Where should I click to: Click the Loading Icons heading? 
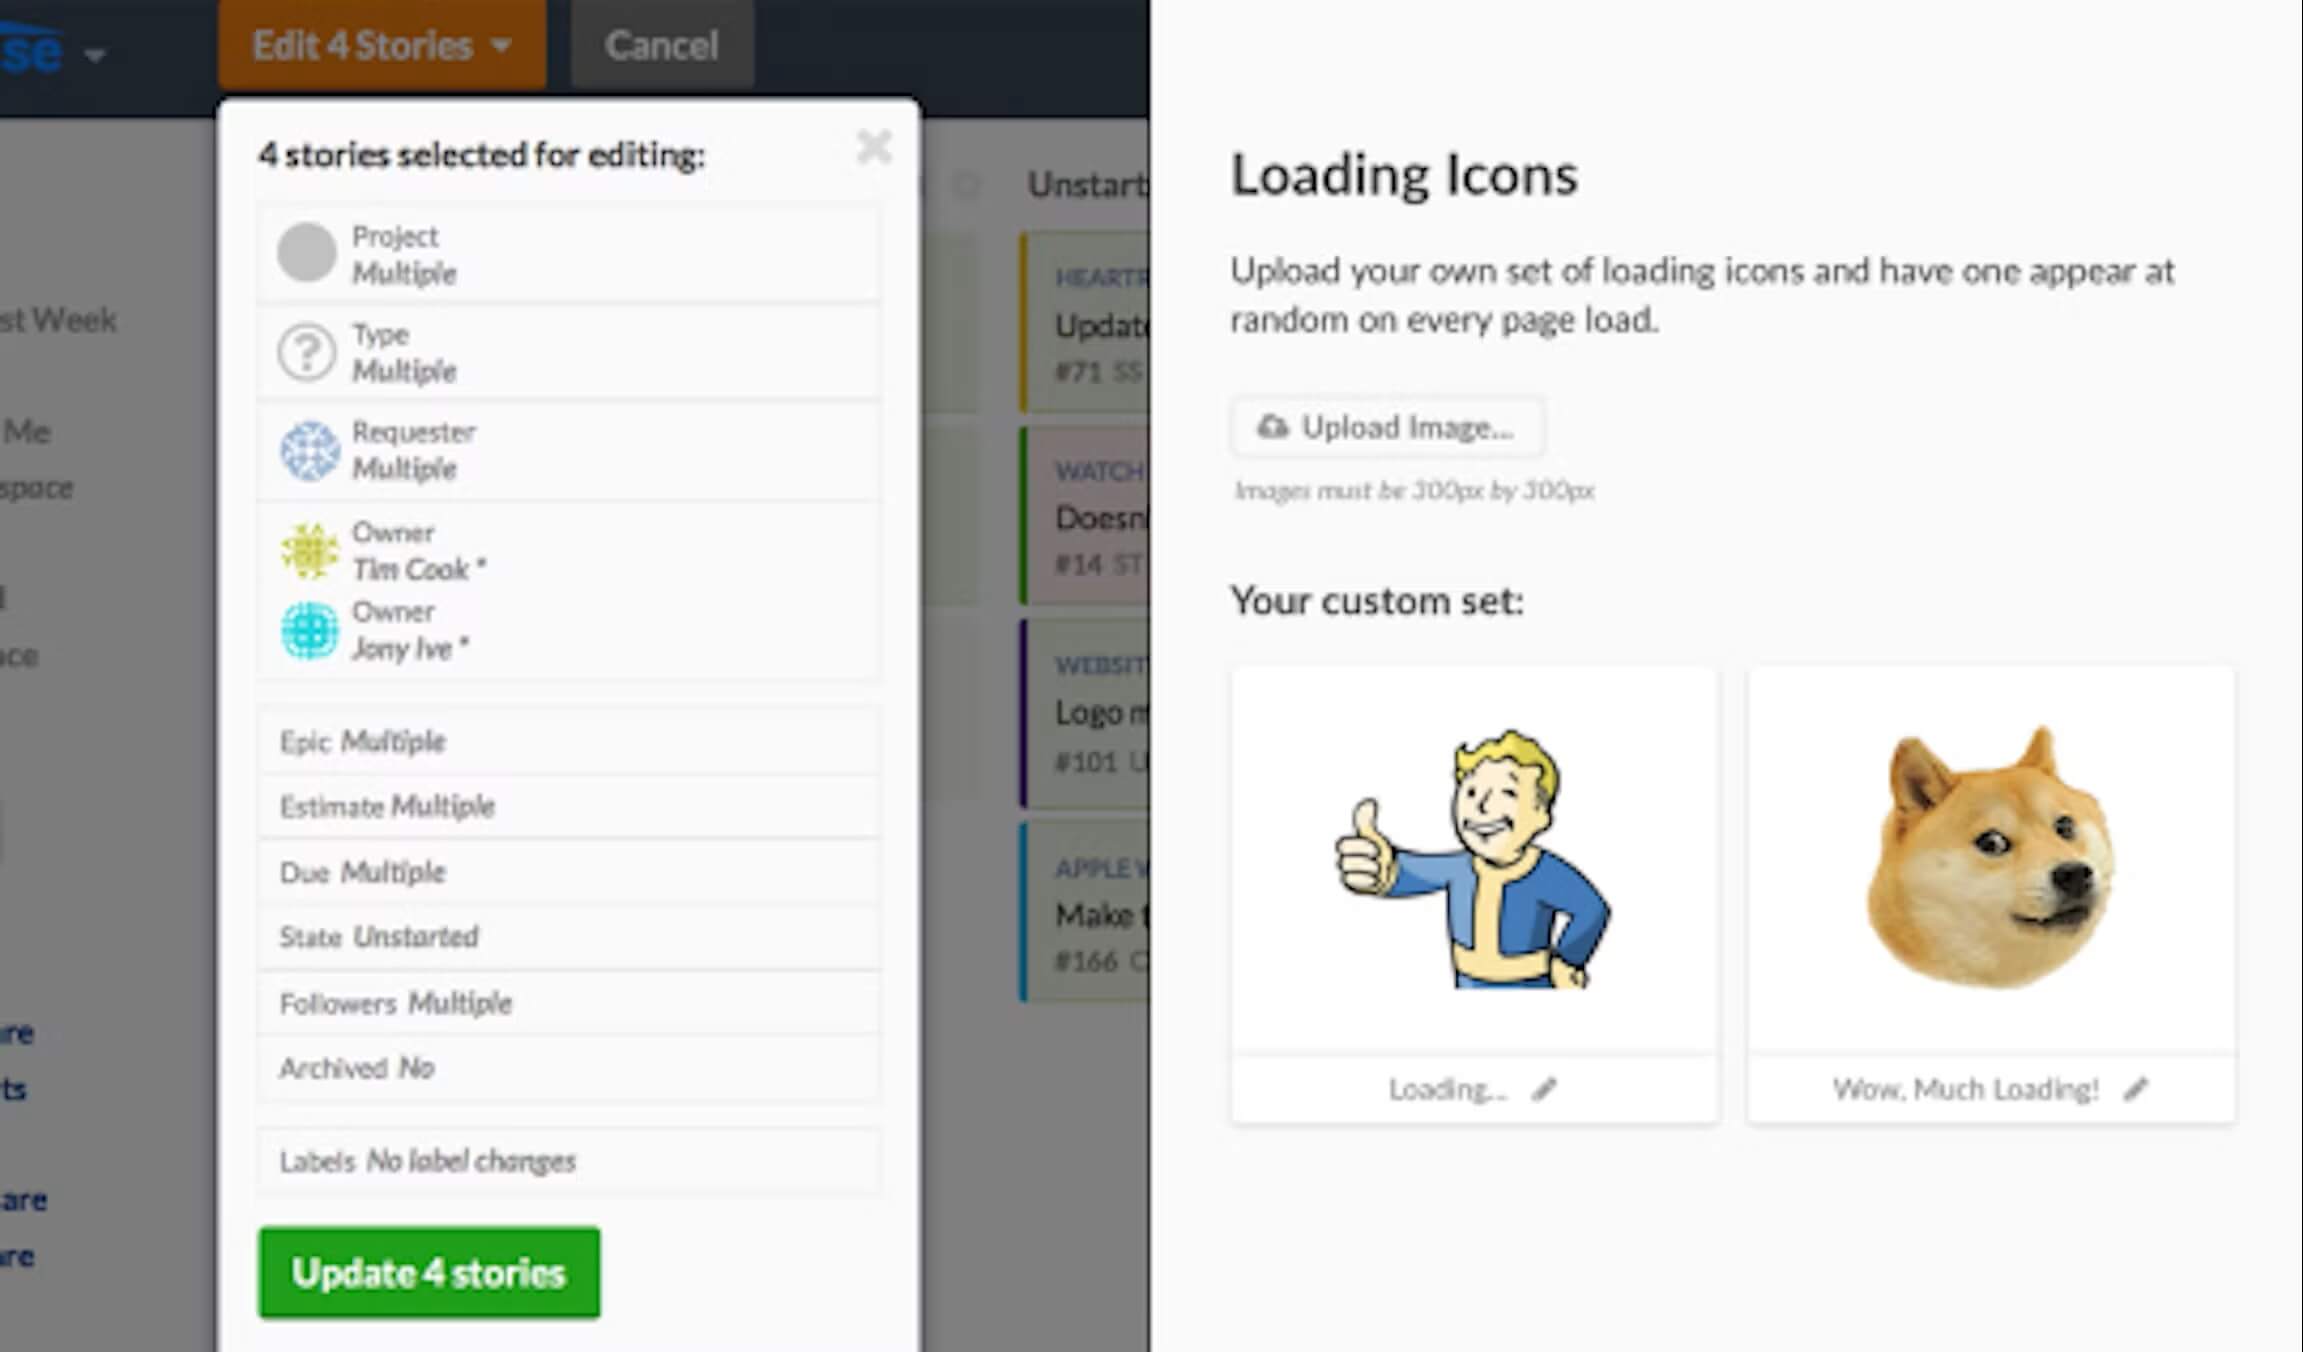click(x=1404, y=175)
